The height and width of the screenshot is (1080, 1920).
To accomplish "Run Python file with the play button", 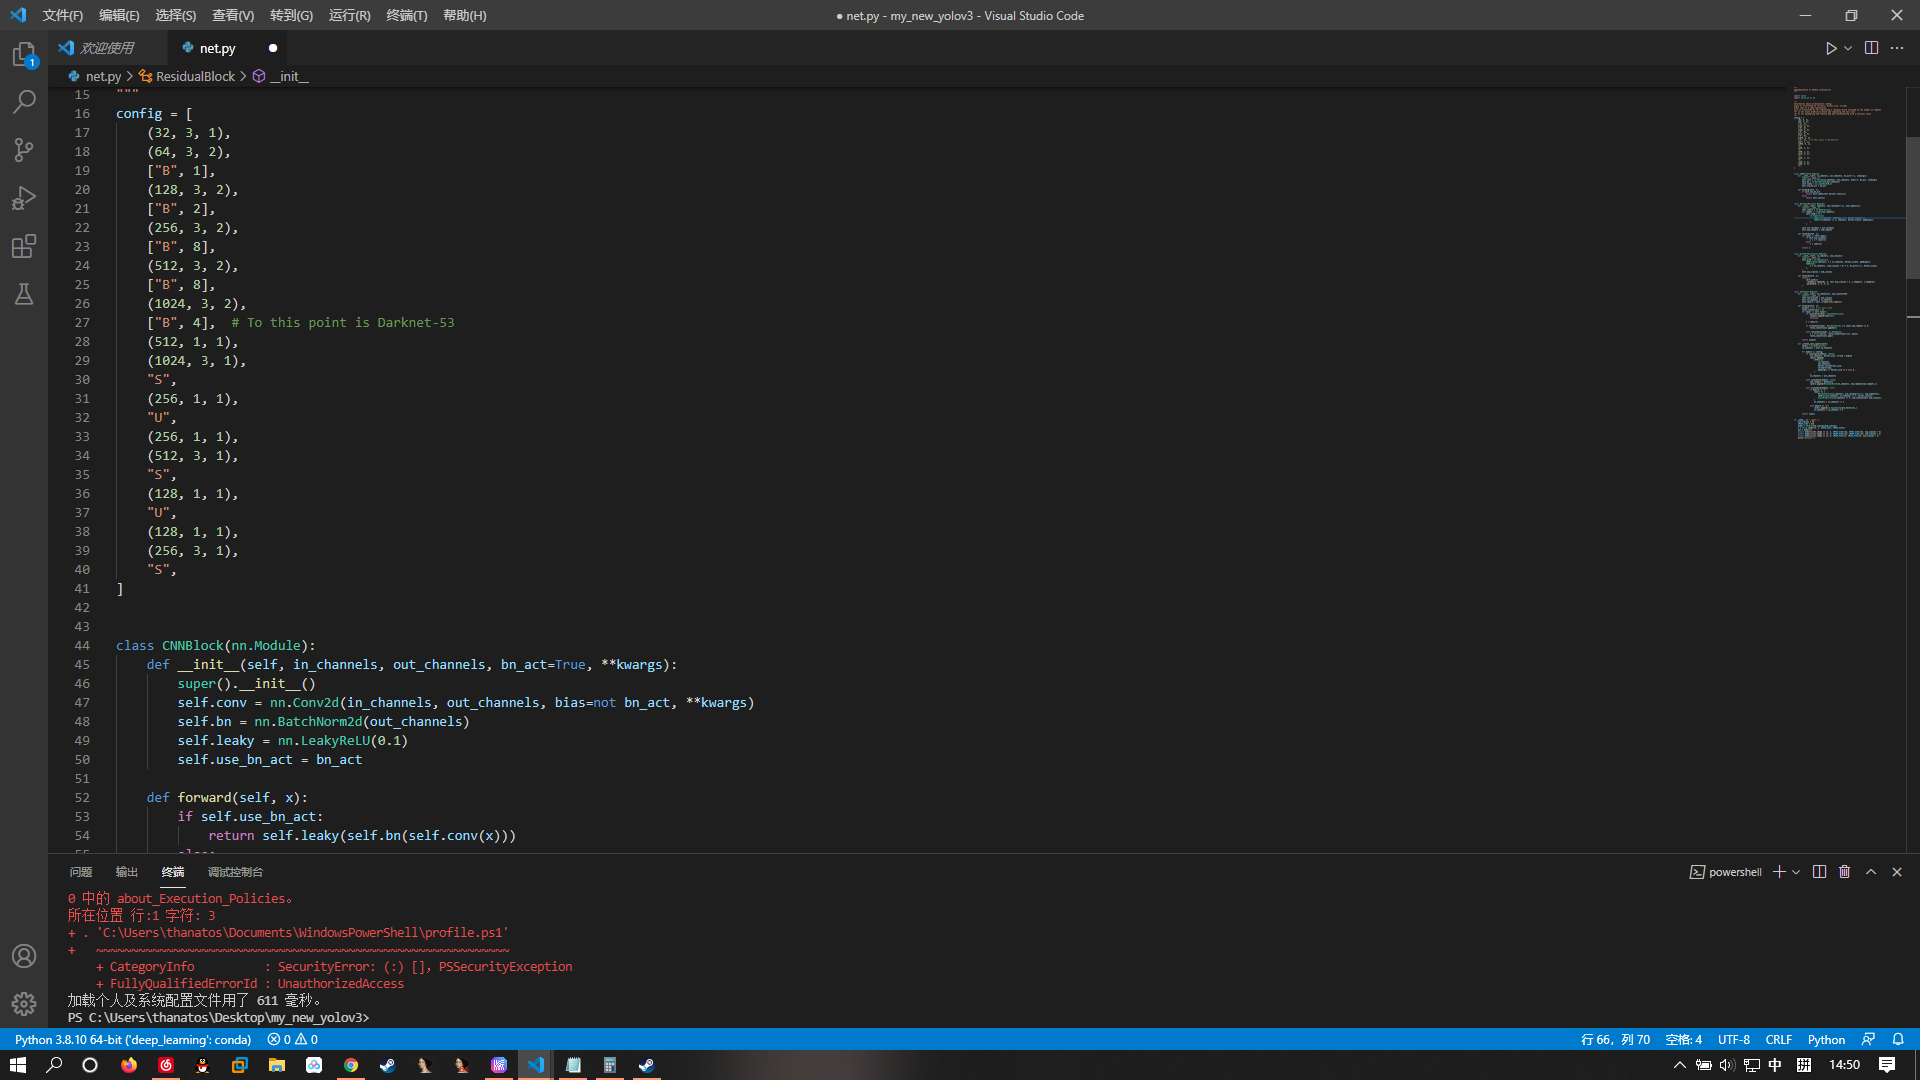I will tap(1830, 48).
